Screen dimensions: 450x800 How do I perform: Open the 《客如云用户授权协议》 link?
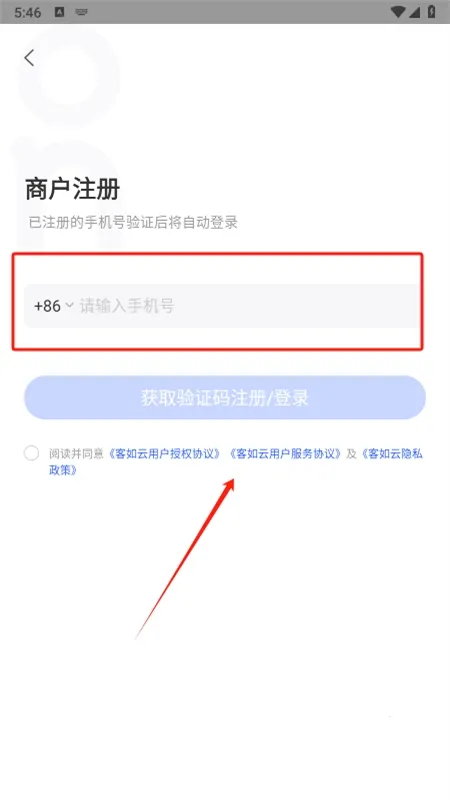[x=165, y=454]
